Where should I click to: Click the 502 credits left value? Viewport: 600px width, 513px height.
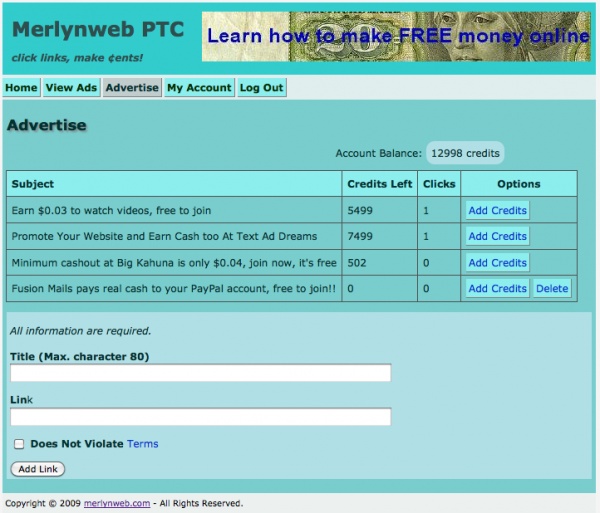[x=357, y=263]
